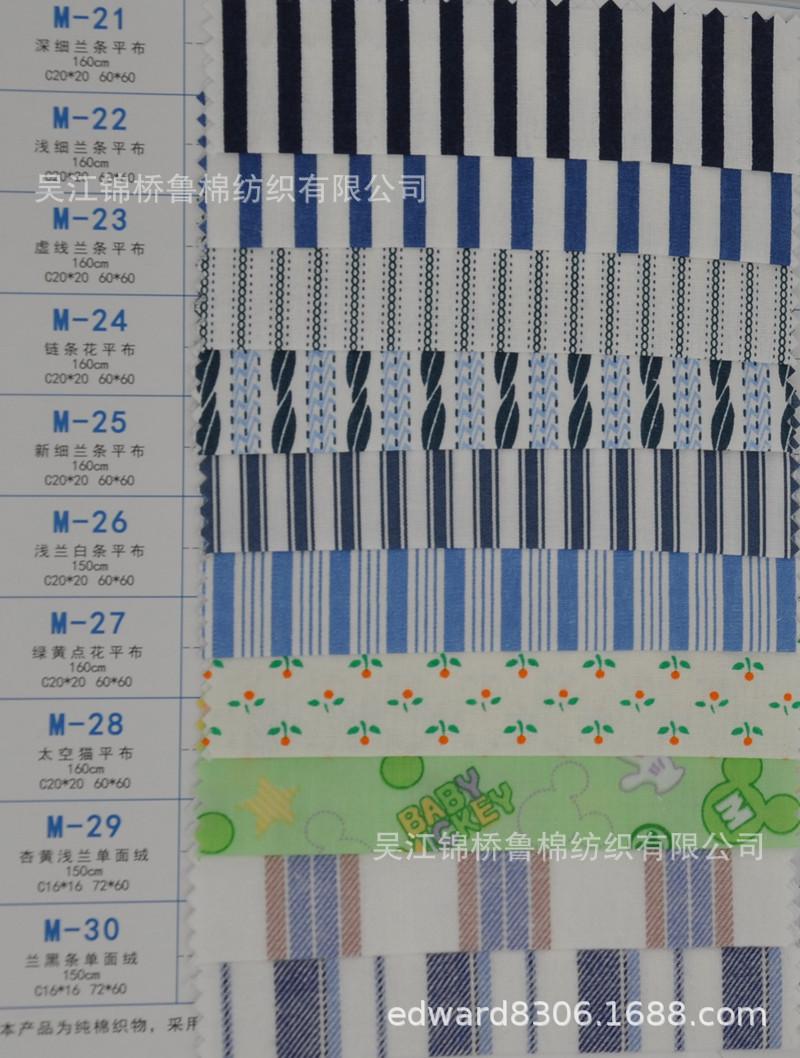Click the twisted rope pattern fabric swatch

[x=498, y=401]
